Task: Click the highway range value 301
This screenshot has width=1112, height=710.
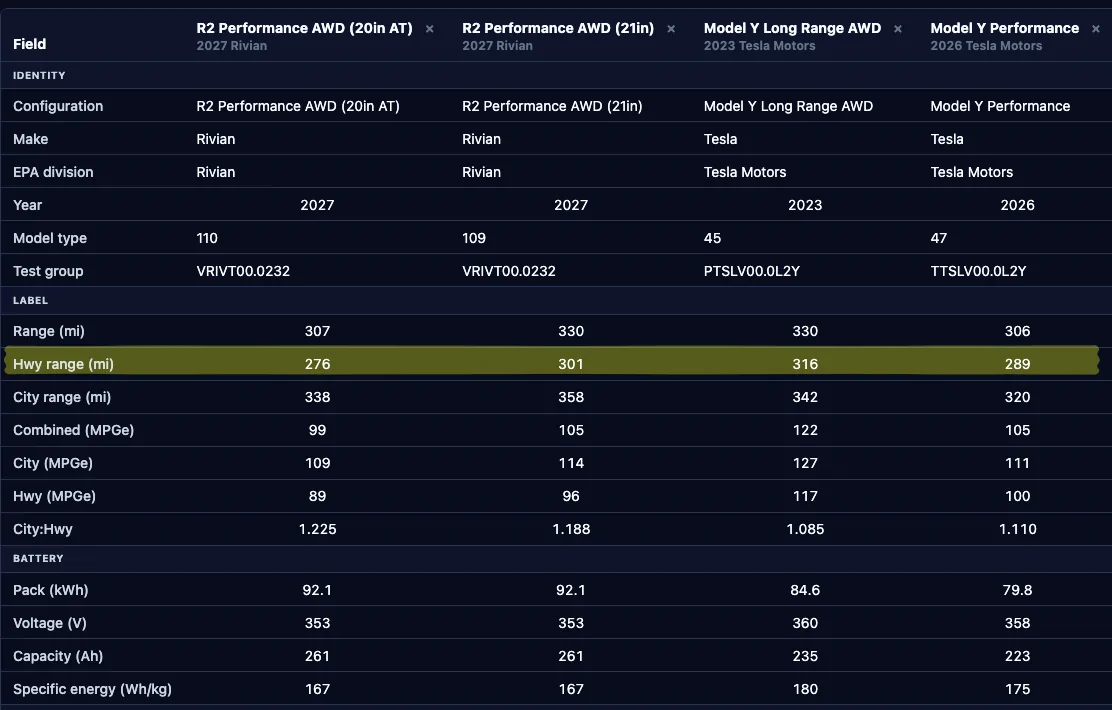Action: pos(571,364)
